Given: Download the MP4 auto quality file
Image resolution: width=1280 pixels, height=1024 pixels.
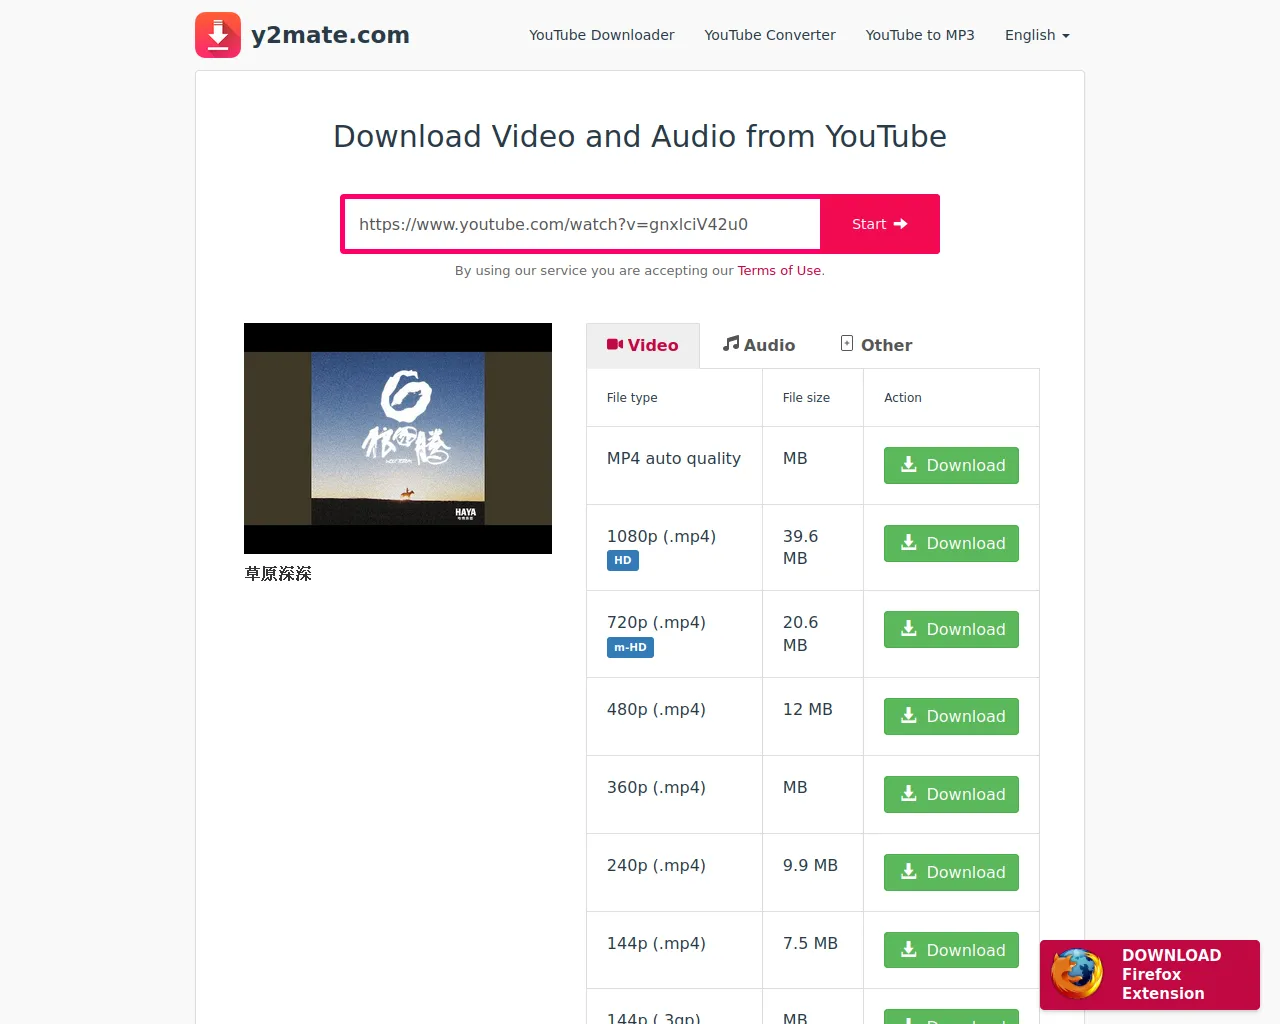Looking at the screenshot, I should (x=951, y=465).
